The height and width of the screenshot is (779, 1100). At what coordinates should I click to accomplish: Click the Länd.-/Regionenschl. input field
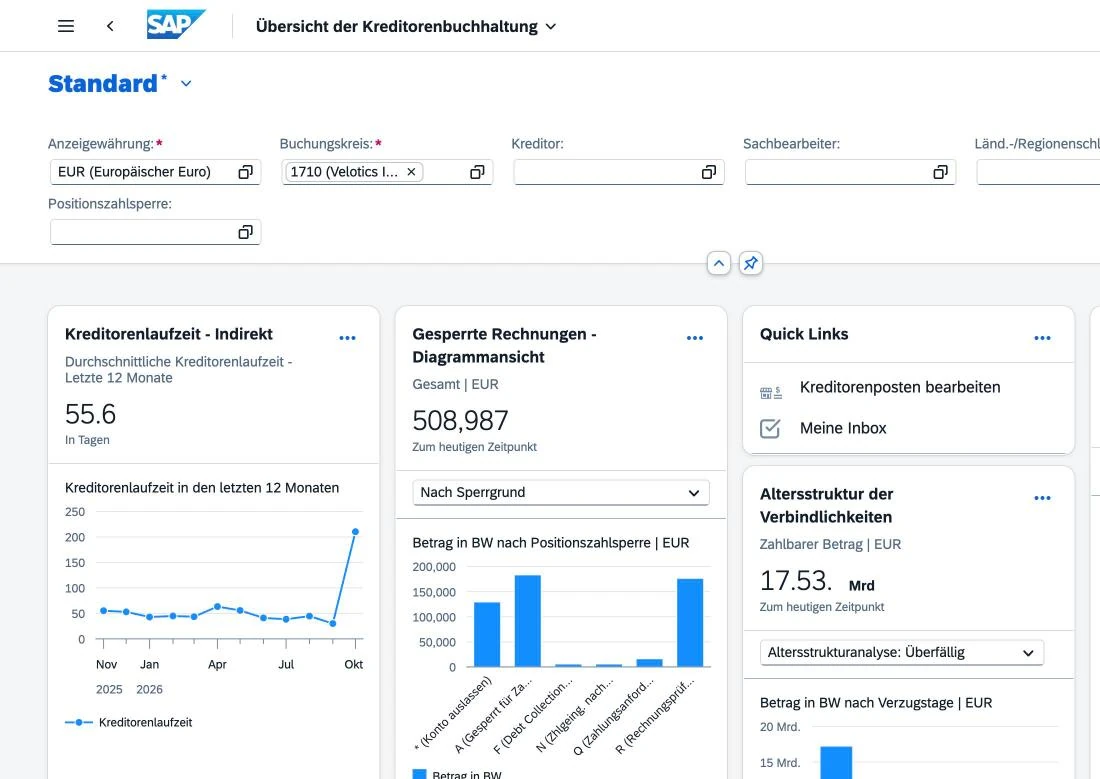(x=1038, y=172)
